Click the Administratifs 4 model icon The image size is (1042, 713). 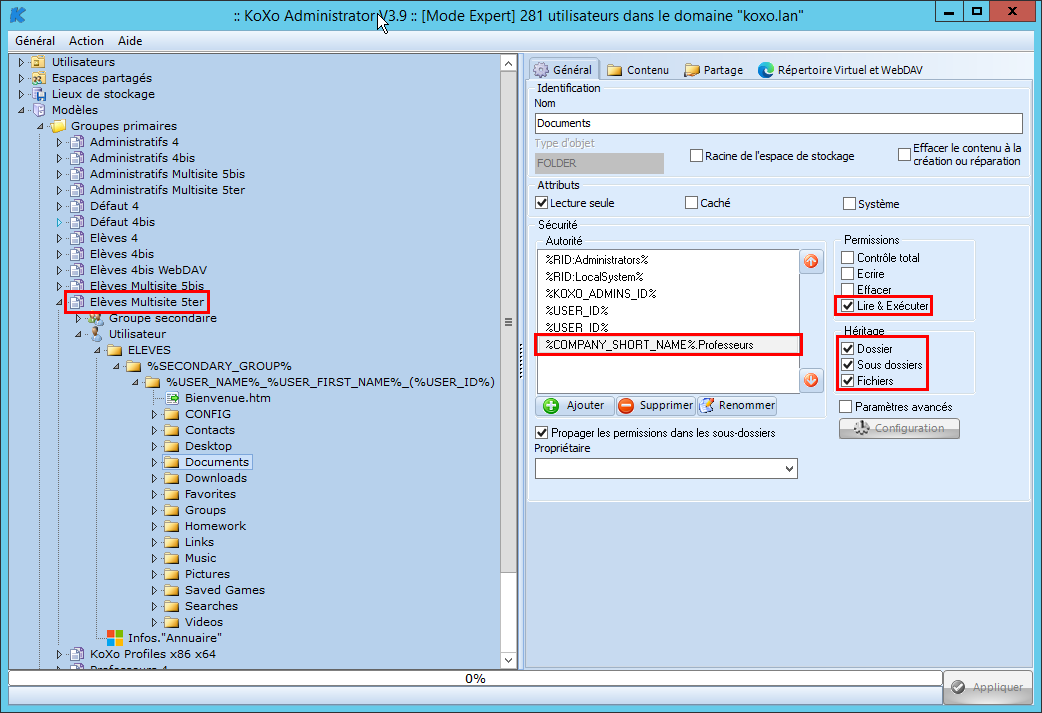77,142
